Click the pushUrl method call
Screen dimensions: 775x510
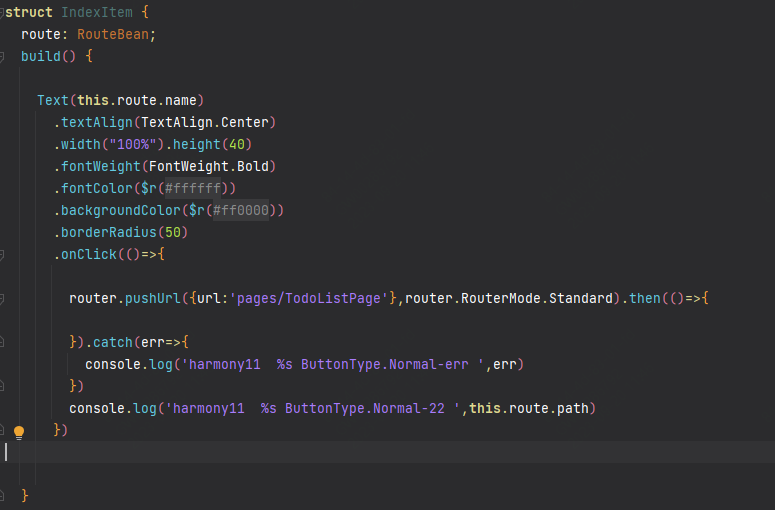click(x=153, y=298)
